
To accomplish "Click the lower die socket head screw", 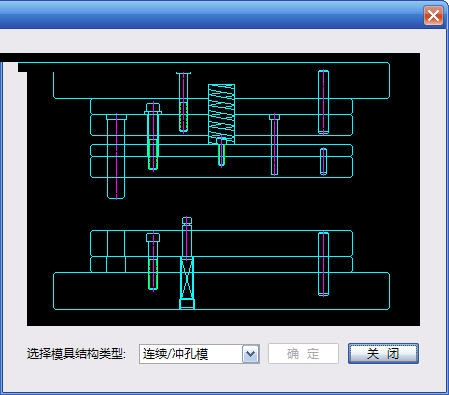I will [x=153, y=261].
